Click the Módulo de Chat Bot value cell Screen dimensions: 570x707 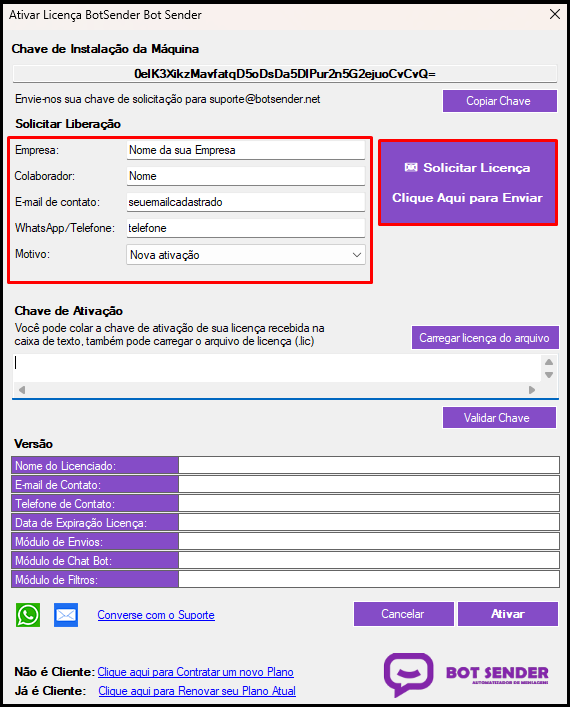tap(369, 560)
